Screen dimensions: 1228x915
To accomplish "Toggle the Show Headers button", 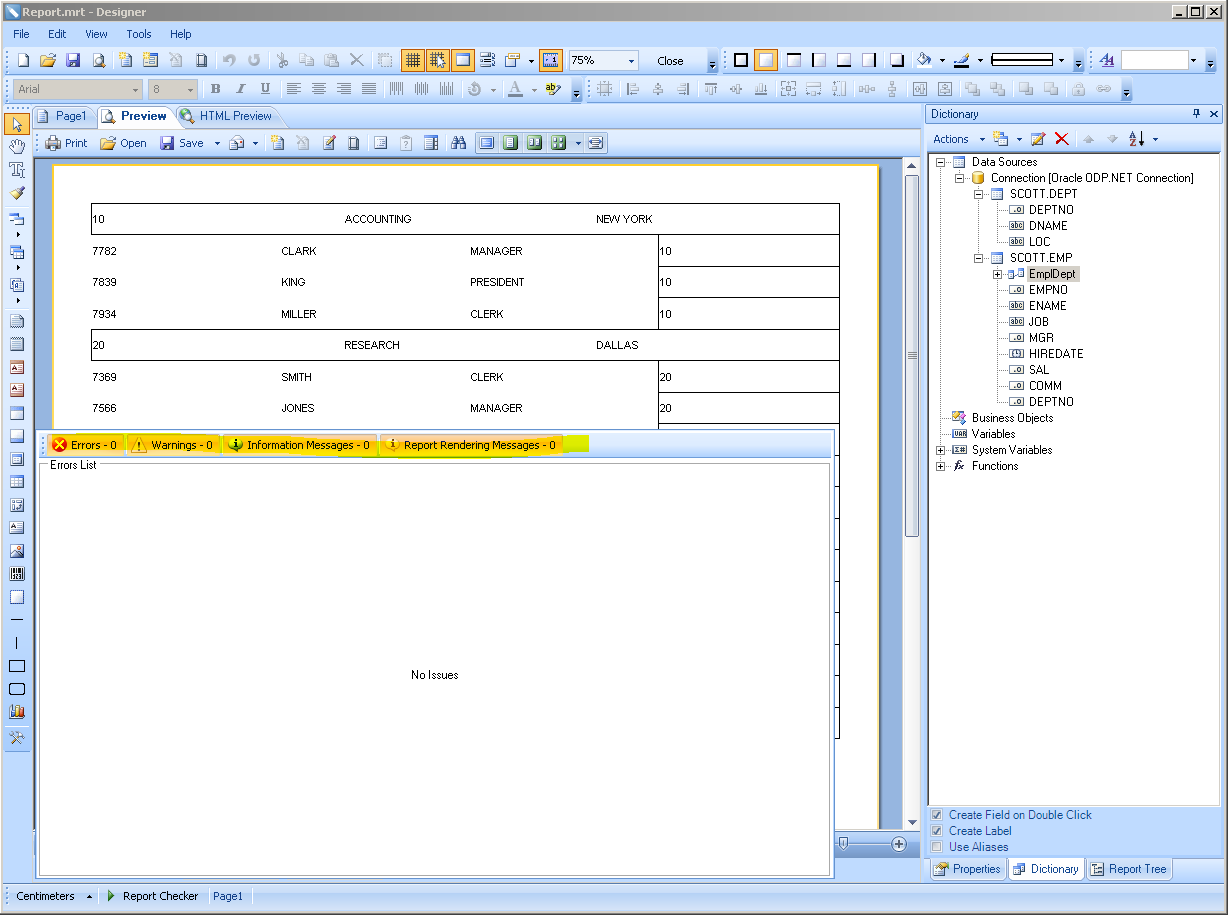I will pyautogui.click(x=463, y=61).
